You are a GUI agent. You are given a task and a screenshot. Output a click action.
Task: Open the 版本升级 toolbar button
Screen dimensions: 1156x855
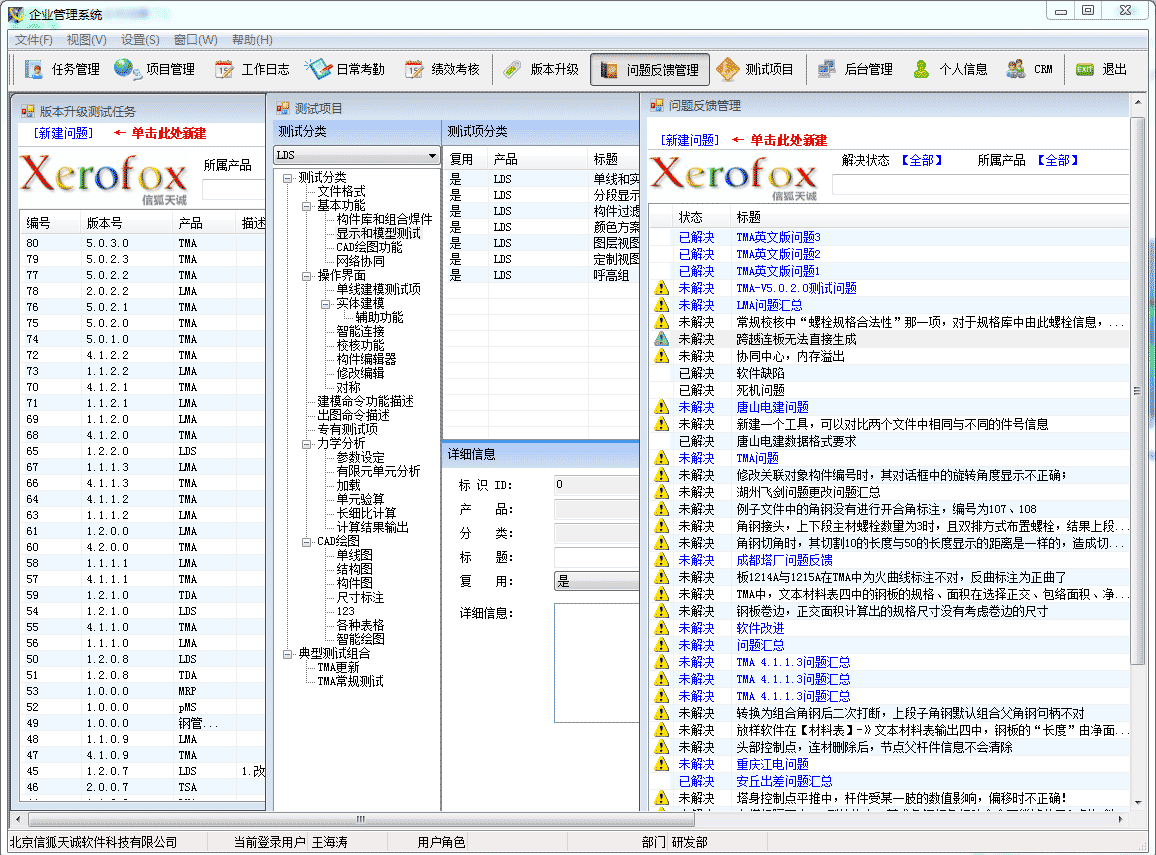(x=540, y=69)
